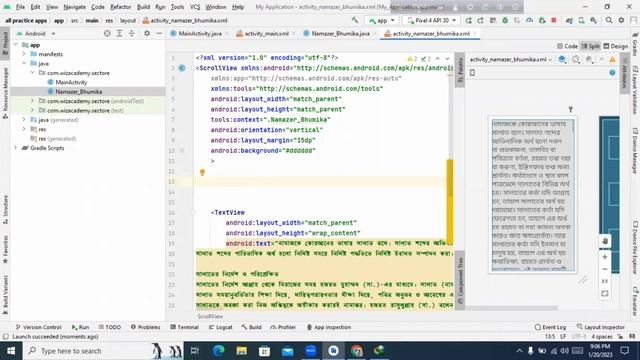Open the Pixel 4 API 30 device dropdown

pyautogui.click(x=432, y=20)
